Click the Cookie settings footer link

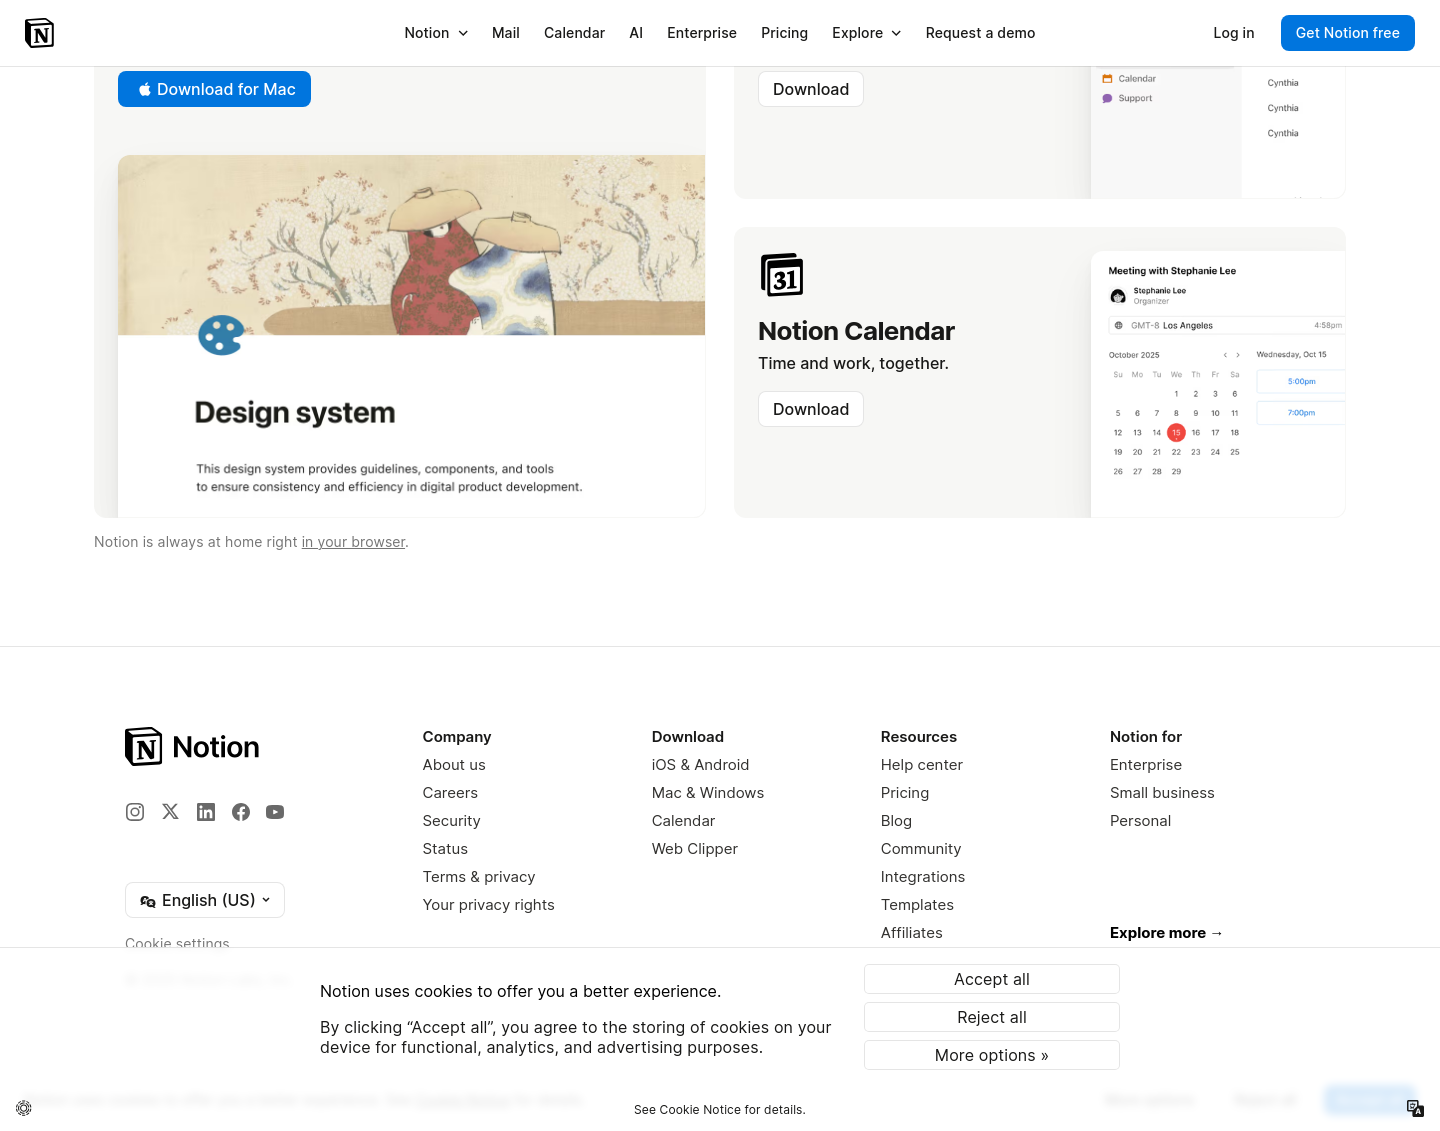click(177, 941)
